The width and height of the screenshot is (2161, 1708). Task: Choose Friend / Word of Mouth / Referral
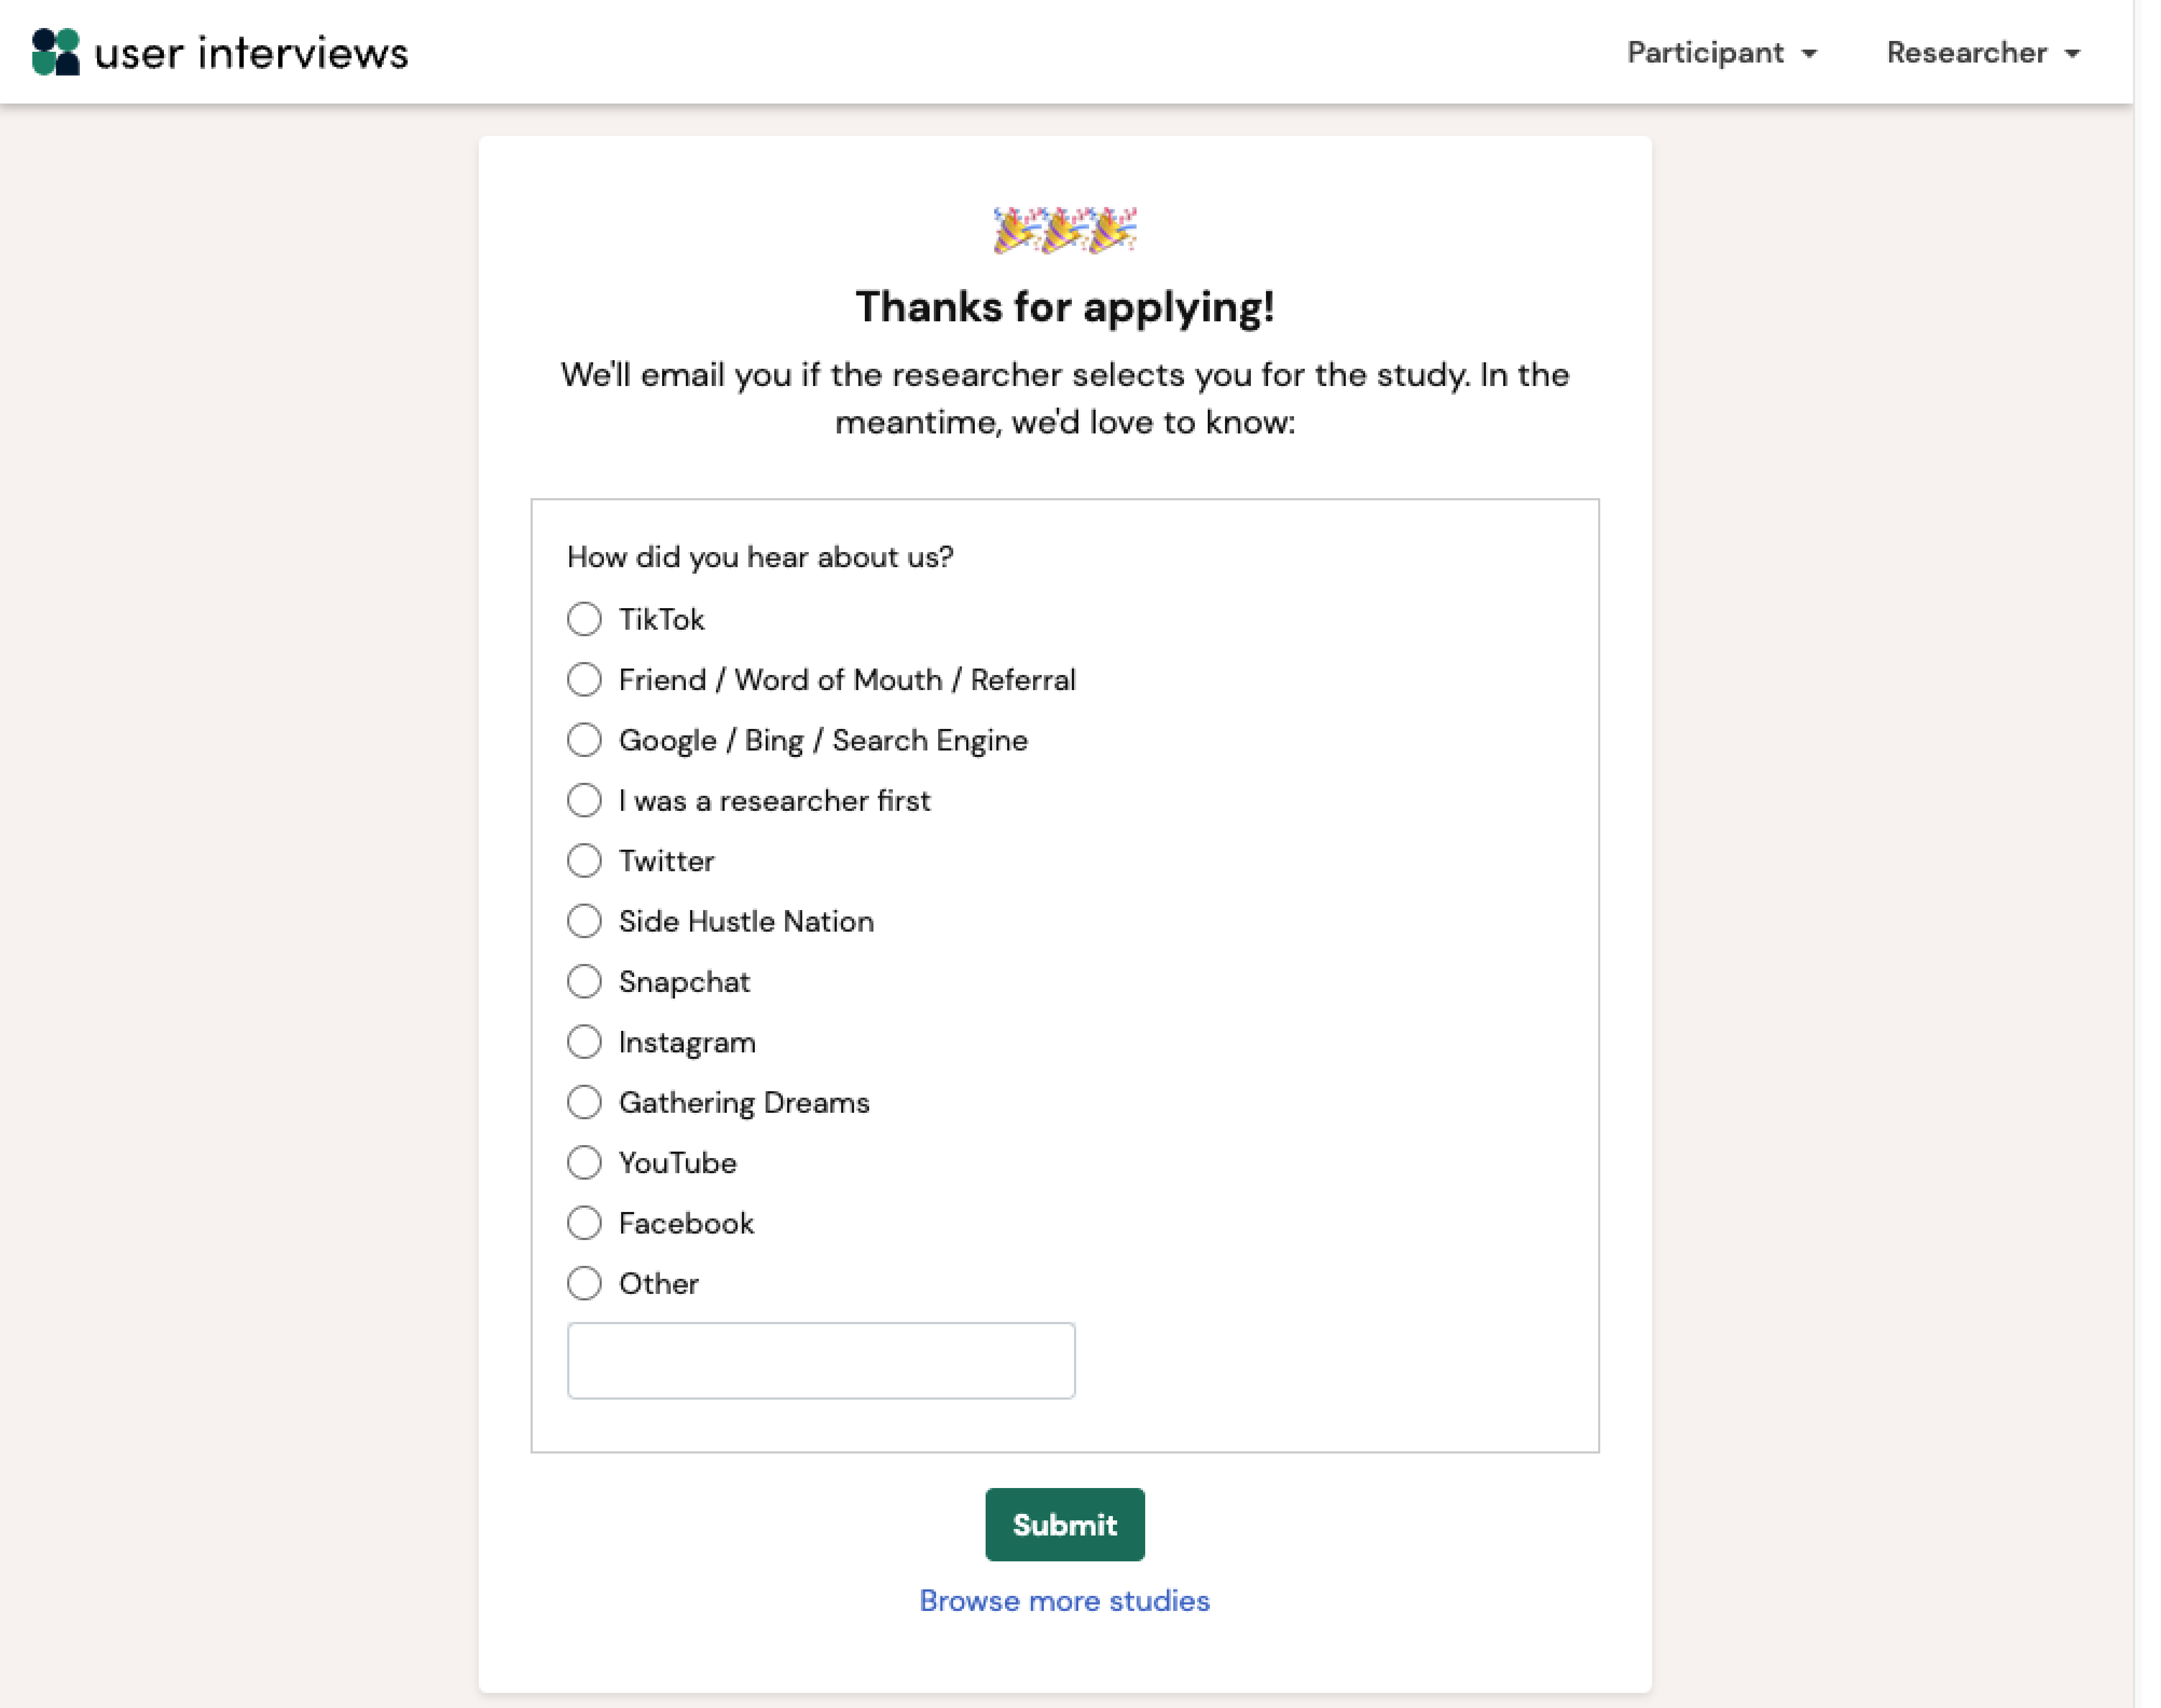pos(584,680)
